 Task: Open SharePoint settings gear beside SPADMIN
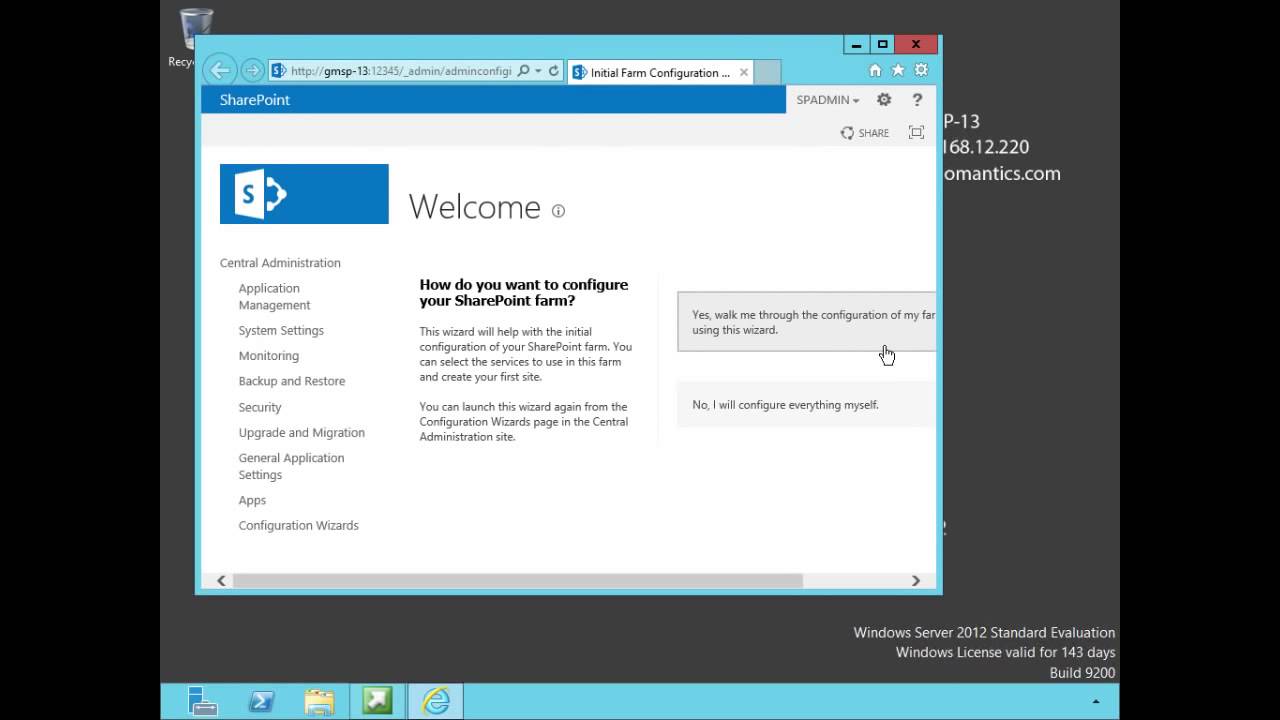pyautogui.click(x=884, y=100)
